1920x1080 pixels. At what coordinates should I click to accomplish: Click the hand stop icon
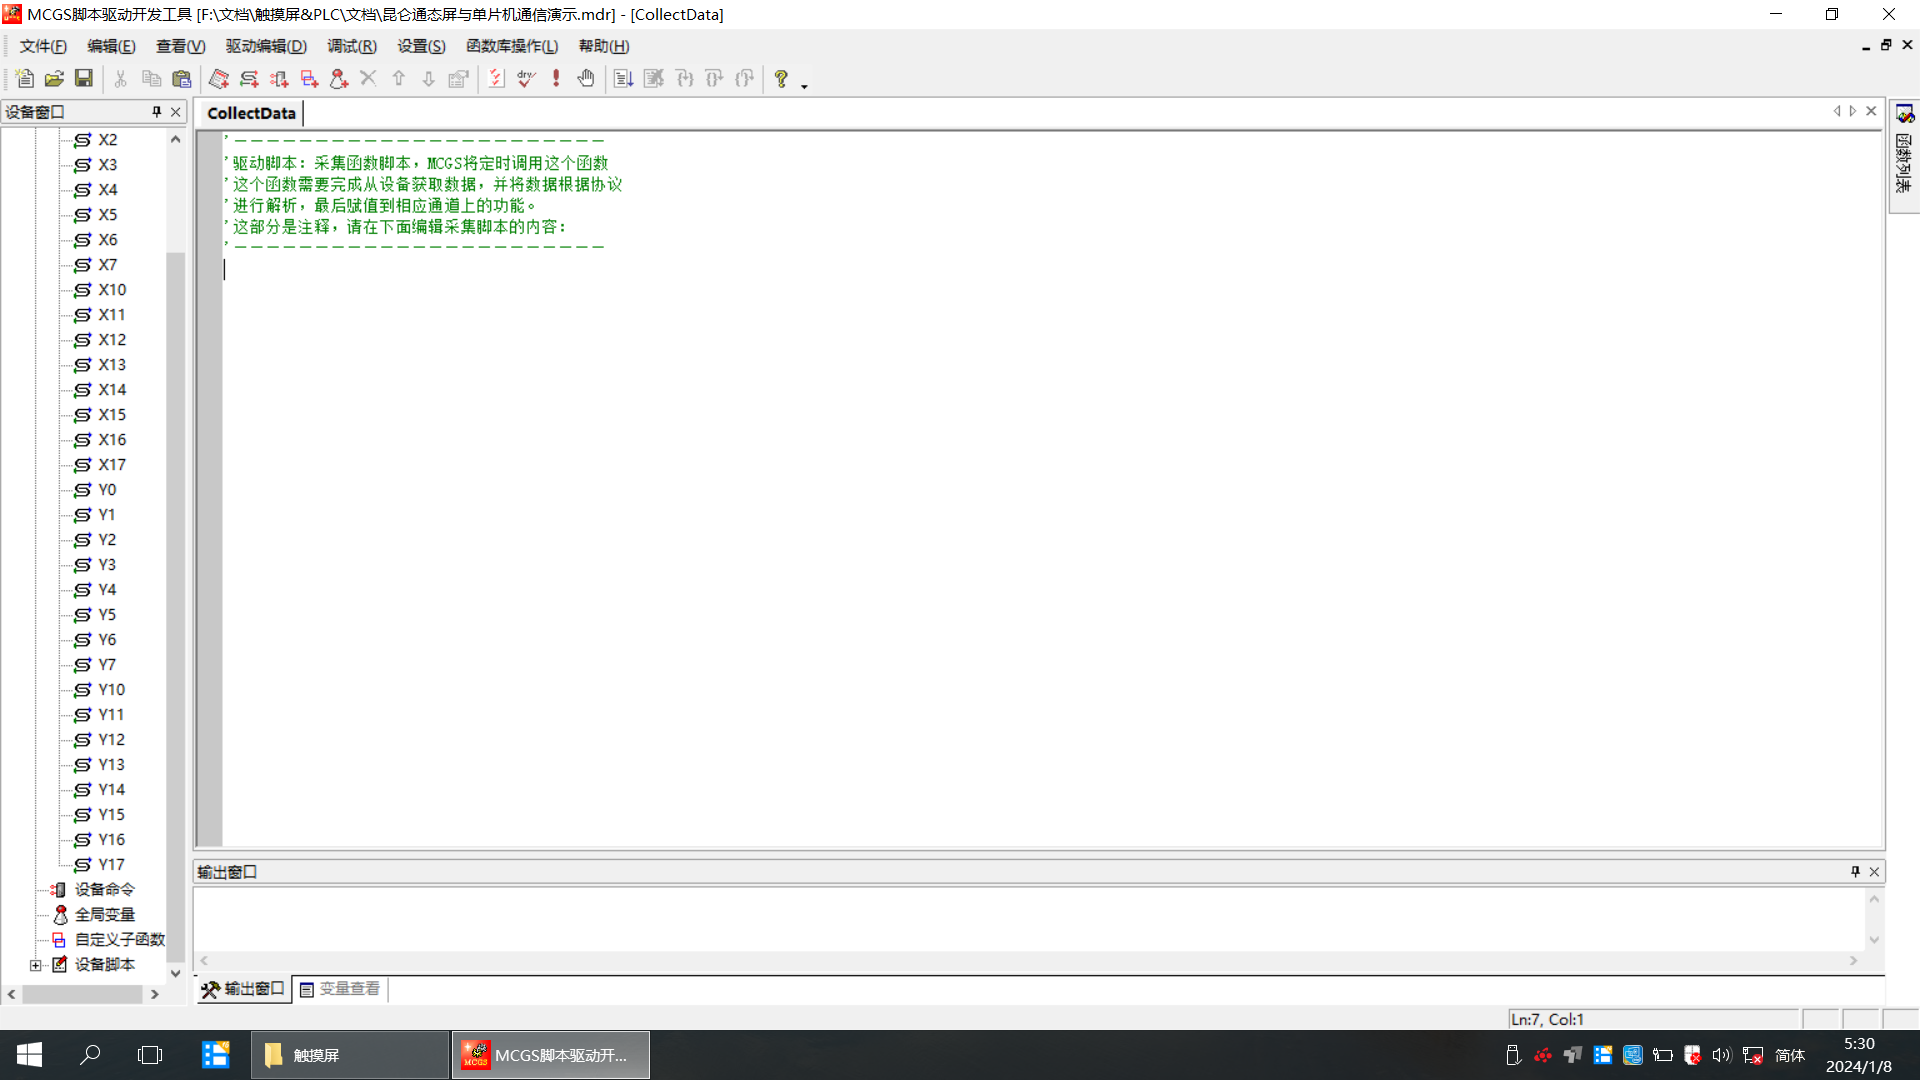586,79
